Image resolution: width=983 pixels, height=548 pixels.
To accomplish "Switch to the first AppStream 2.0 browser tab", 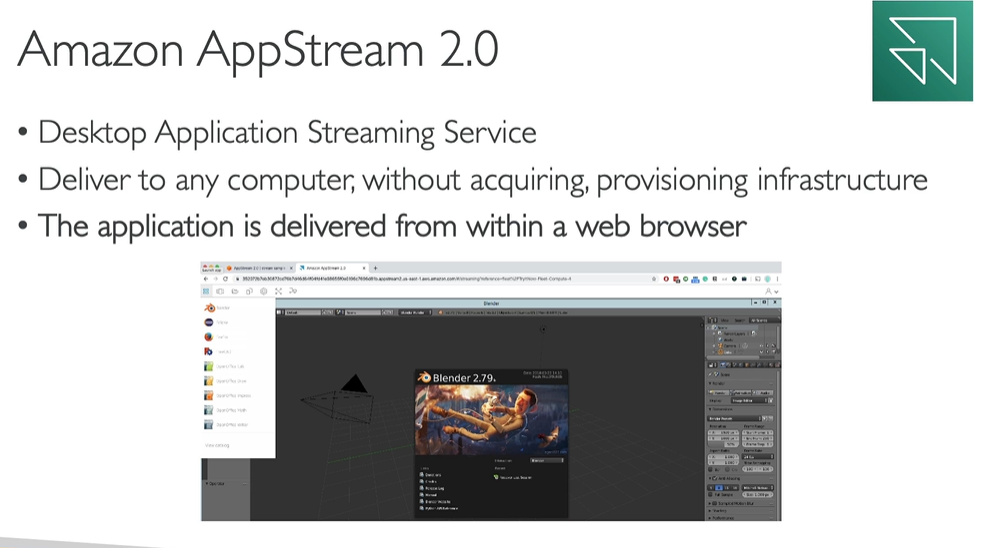I will tap(259, 268).
